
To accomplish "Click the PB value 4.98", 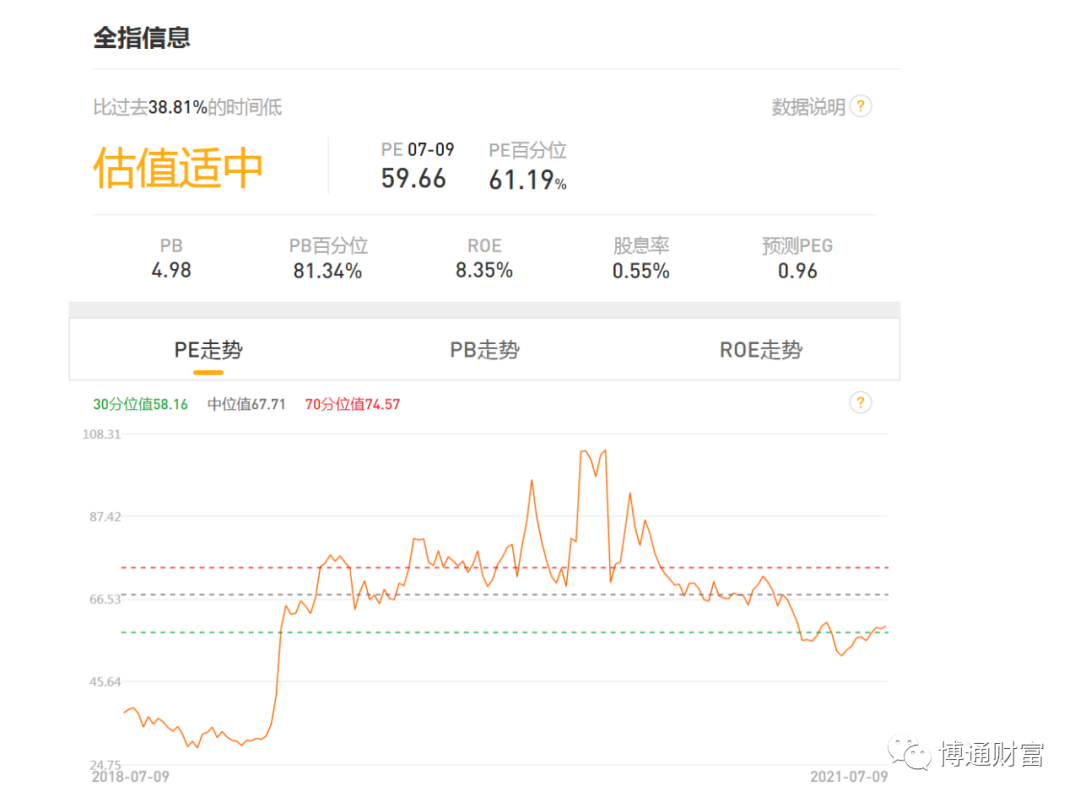I will coord(172,270).
